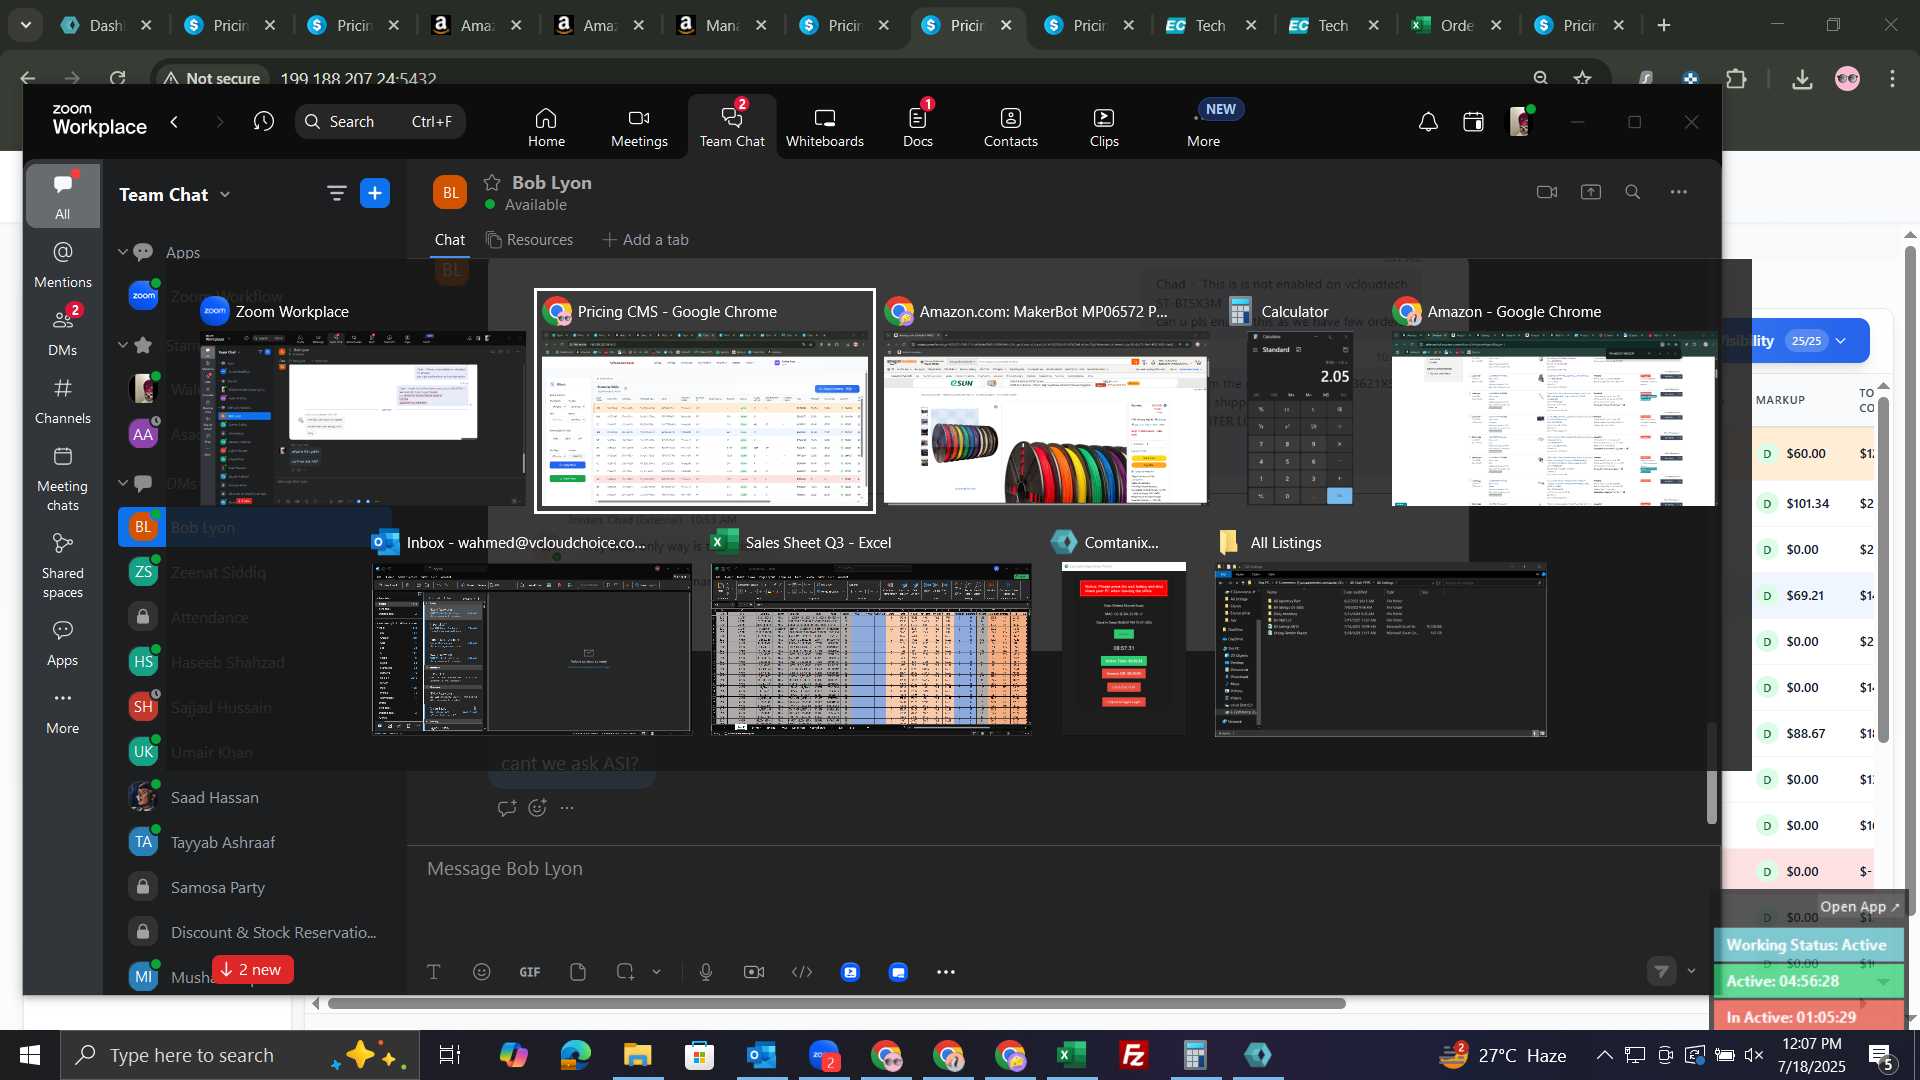Open chat options ellipsis menu
The height and width of the screenshot is (1080, 1920).
tap(1679, 192)
